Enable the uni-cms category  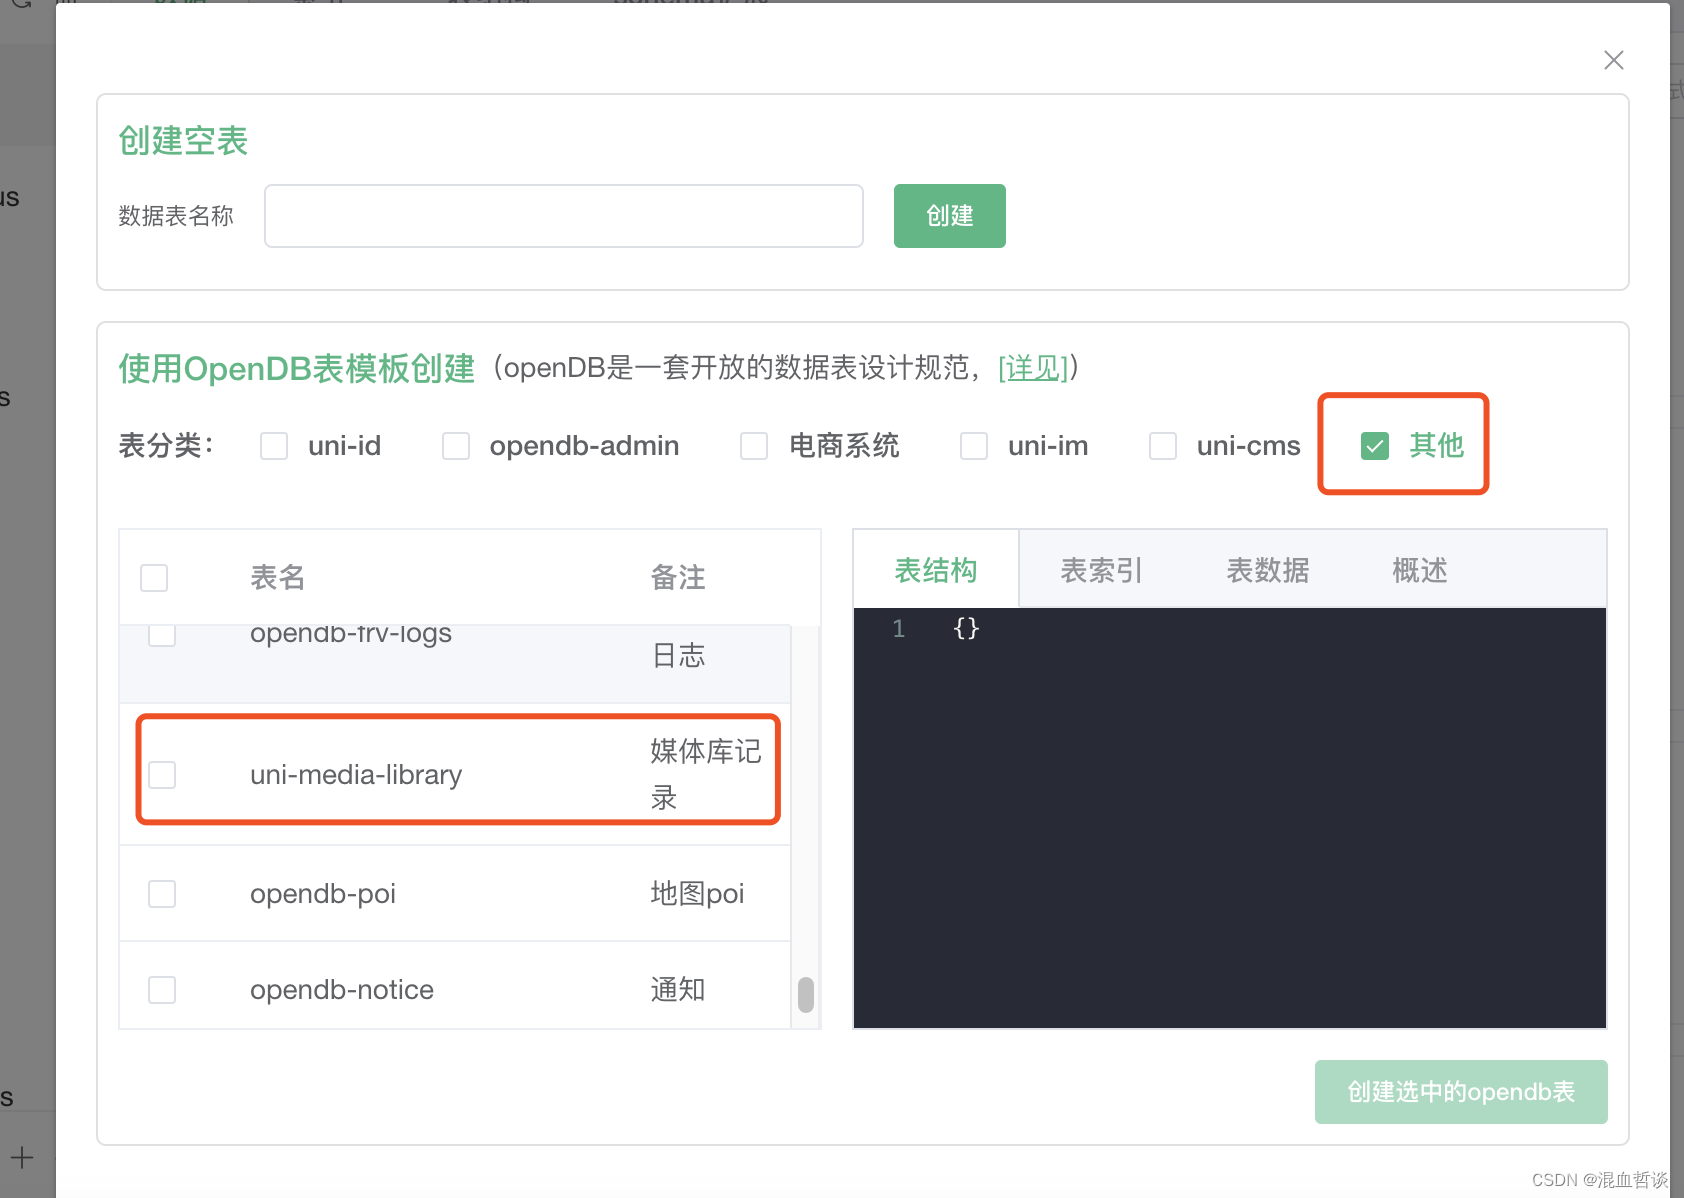(x=1162, y=446)
